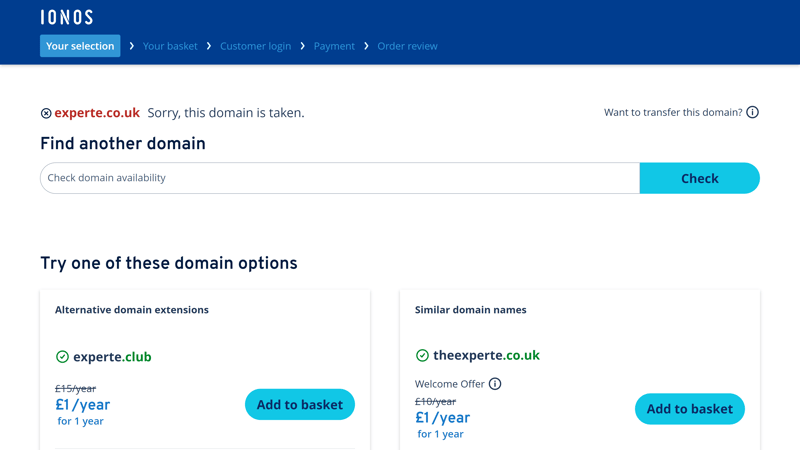
Task: Click the experte.co.uk domain name
Action: click(x=97, y=113)
